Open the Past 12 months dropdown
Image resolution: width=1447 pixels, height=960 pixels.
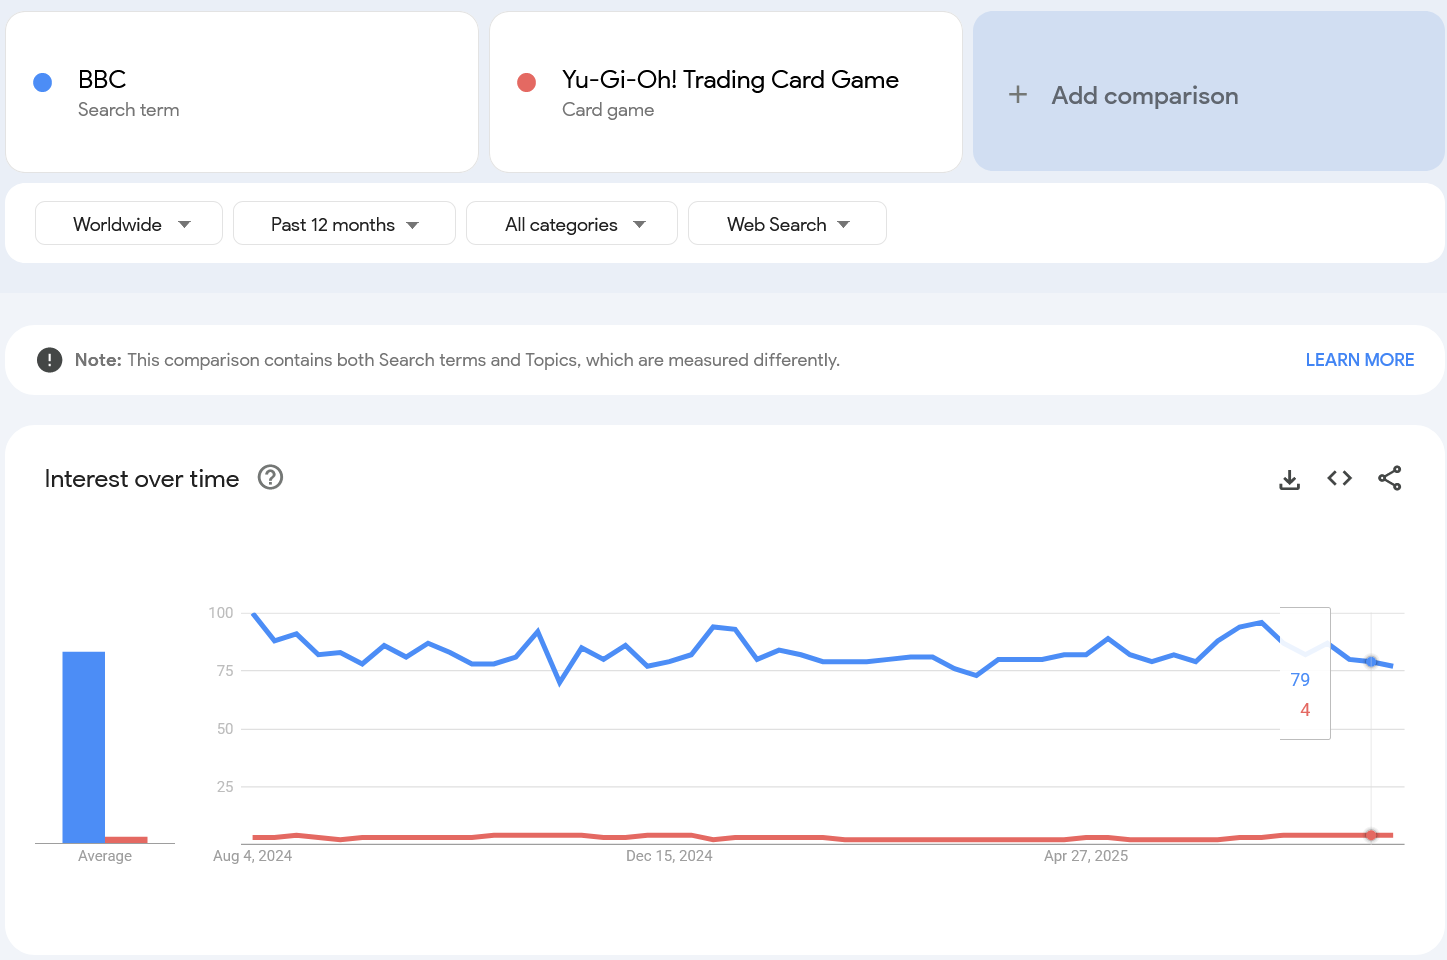tap(344, 224)
